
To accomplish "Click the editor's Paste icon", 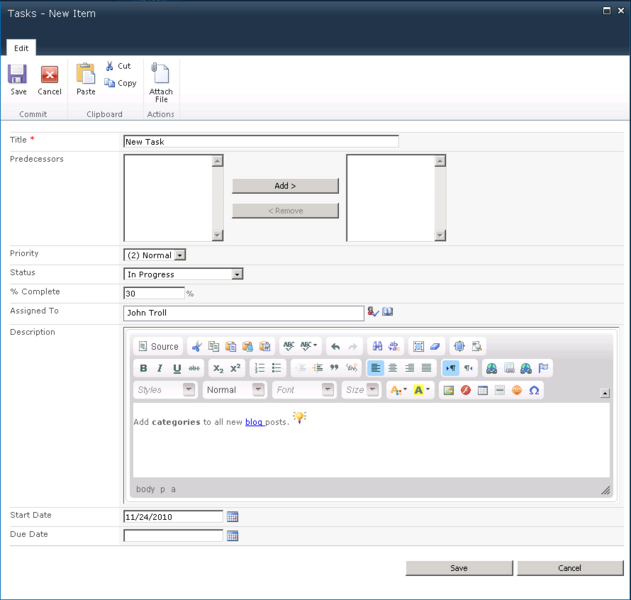I will pos(231,346).
